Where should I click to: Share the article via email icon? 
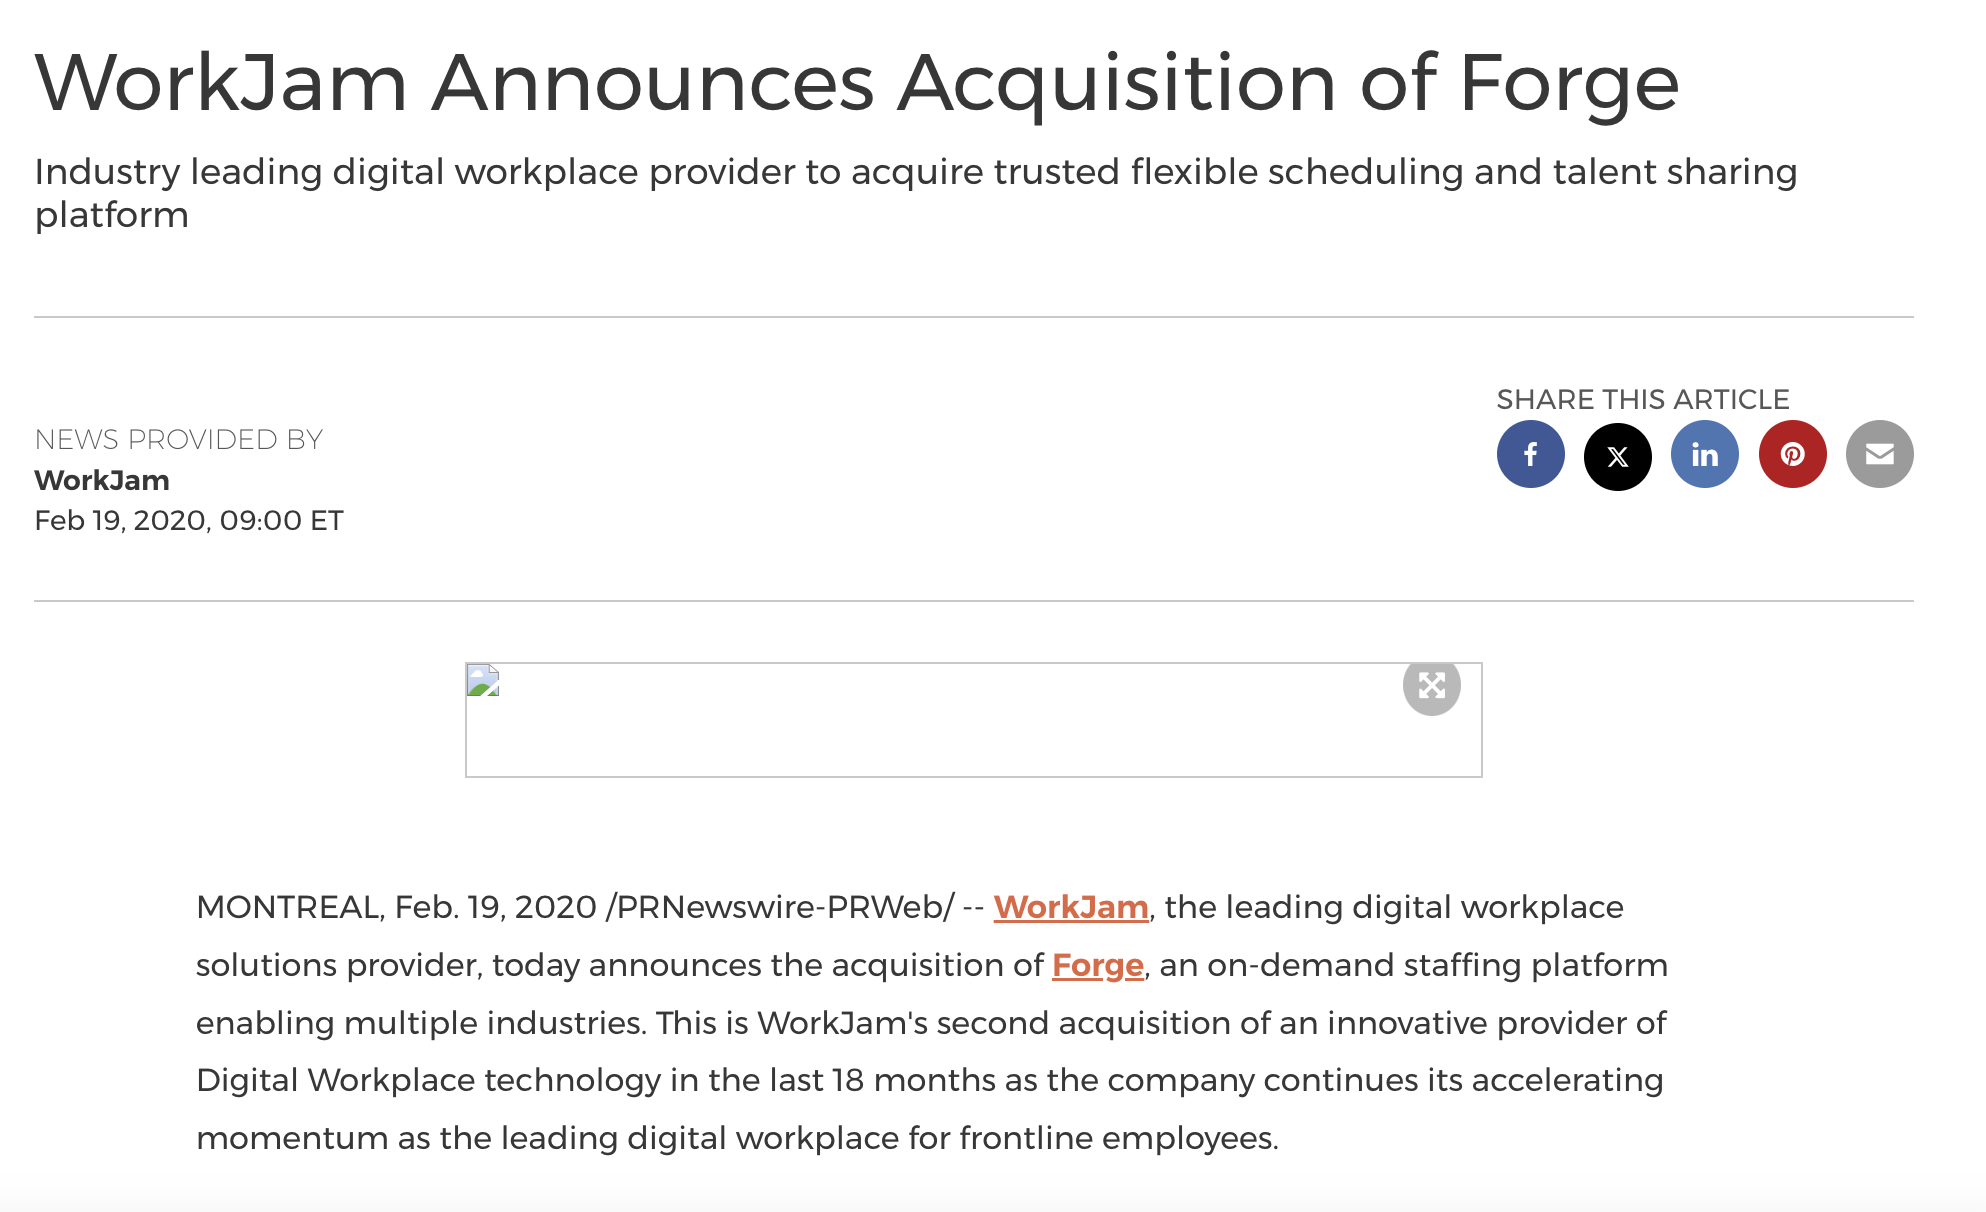1879,455
